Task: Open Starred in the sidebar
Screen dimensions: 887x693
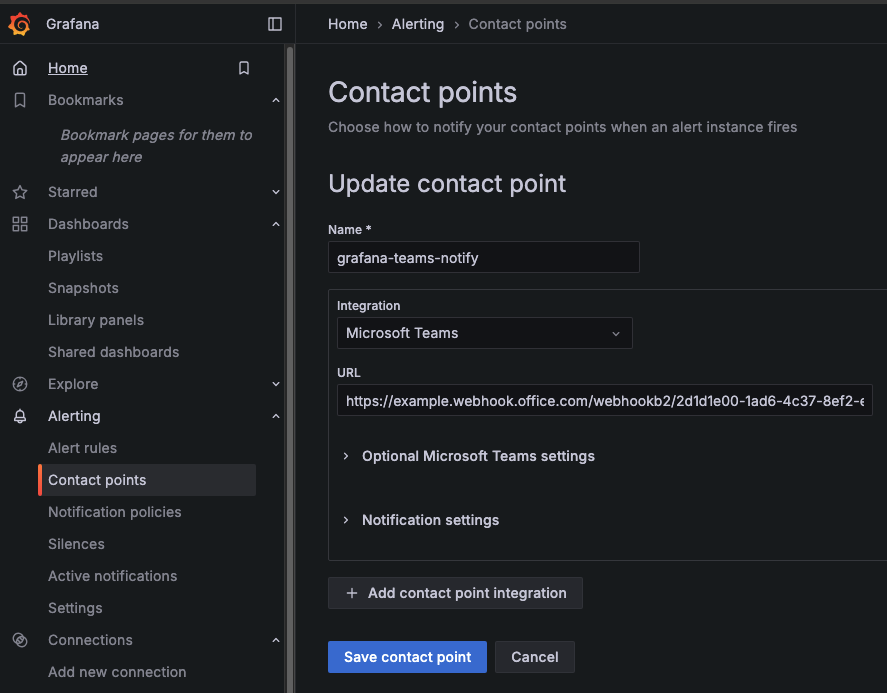Action: coord(72,192)
